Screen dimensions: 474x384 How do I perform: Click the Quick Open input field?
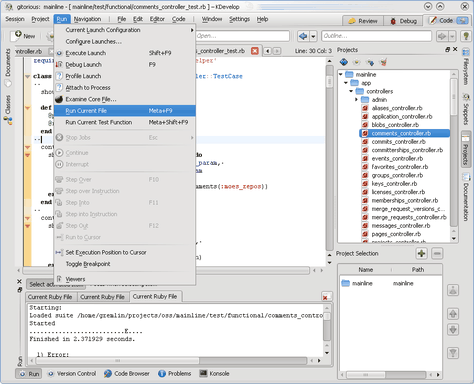(242, 36)
